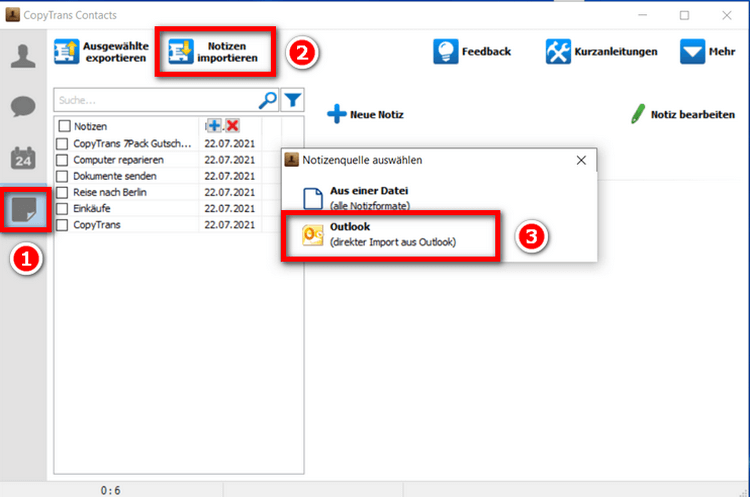Open the Messages sidebar section
The width and height of the screenshot is (750, 497).
[23, 106]
